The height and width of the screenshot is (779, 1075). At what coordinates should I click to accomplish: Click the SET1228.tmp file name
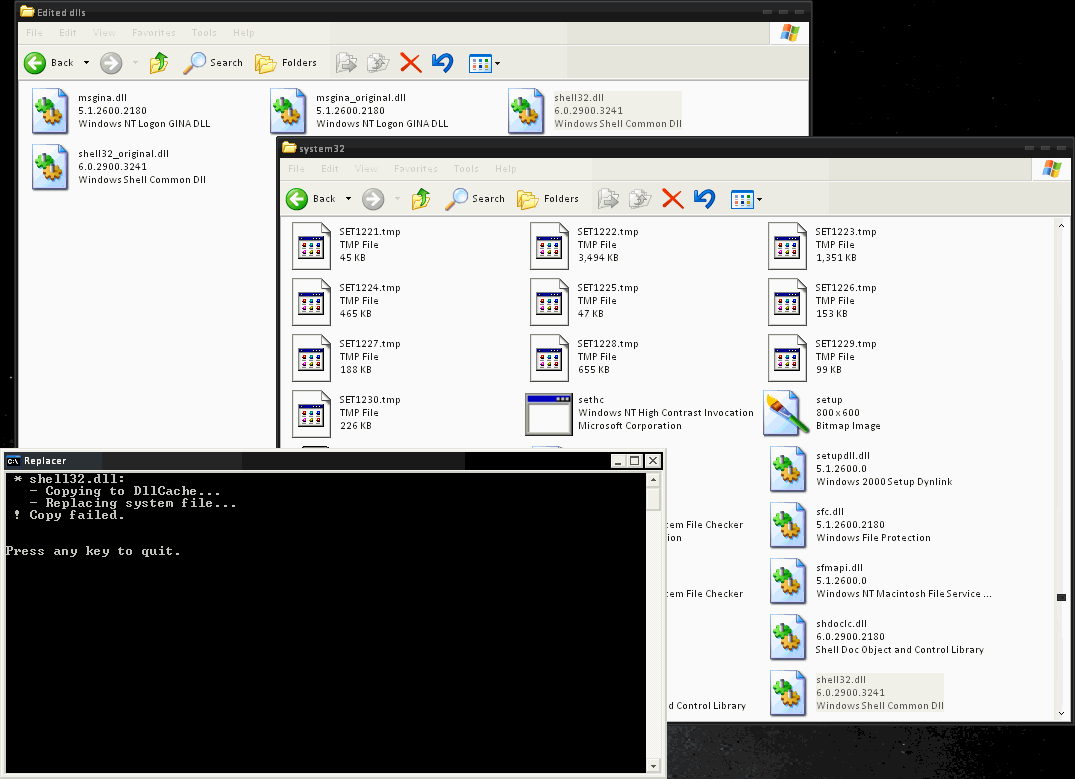pos(607,344)
